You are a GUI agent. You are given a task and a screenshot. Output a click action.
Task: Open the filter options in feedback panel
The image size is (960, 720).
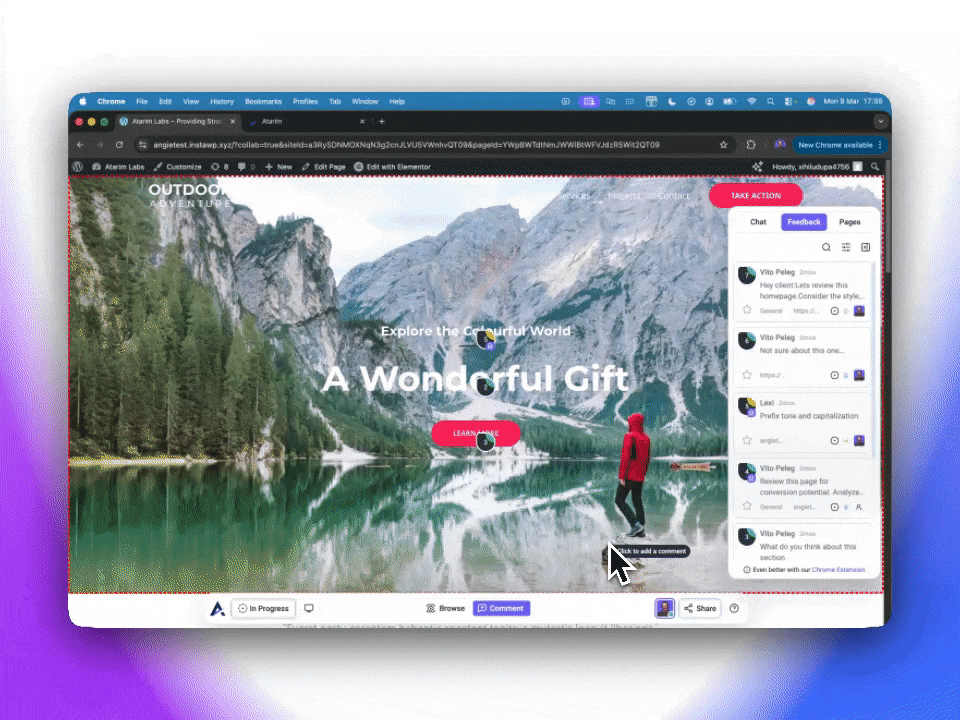click(x=846, y=247)
